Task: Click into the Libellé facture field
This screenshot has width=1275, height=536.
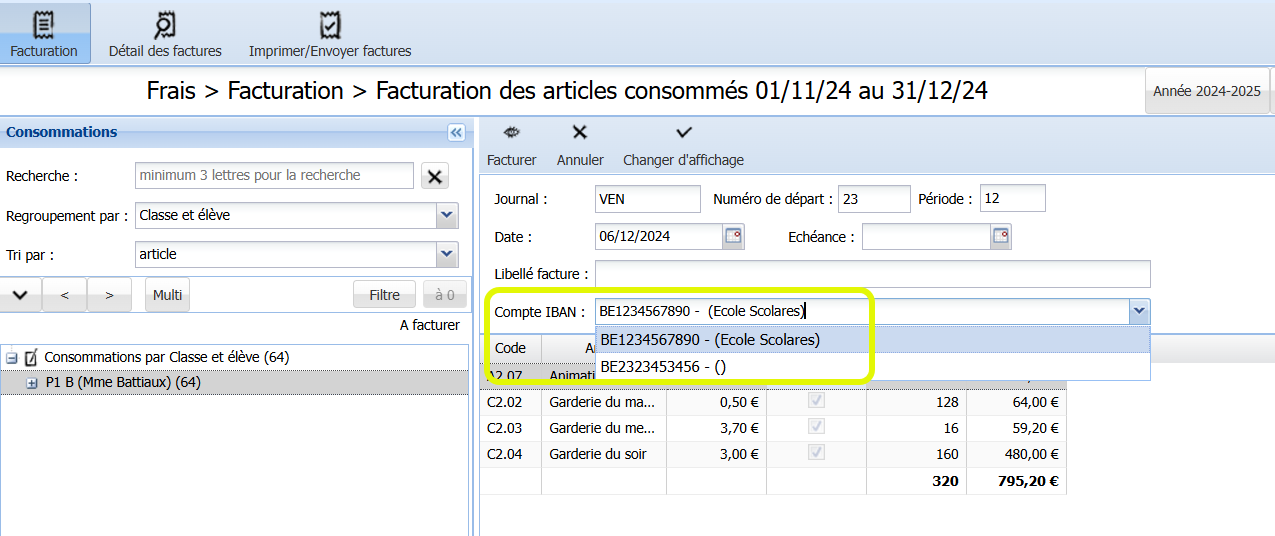Action: coord(872,274)
